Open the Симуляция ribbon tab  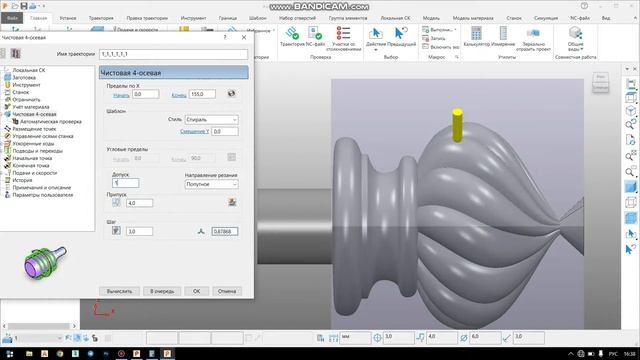tap(546, 18)
